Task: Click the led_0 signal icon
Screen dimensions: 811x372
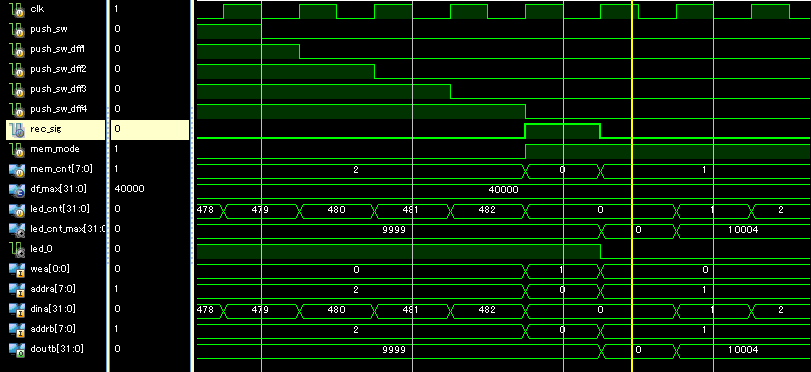Action: pos(17,250)
